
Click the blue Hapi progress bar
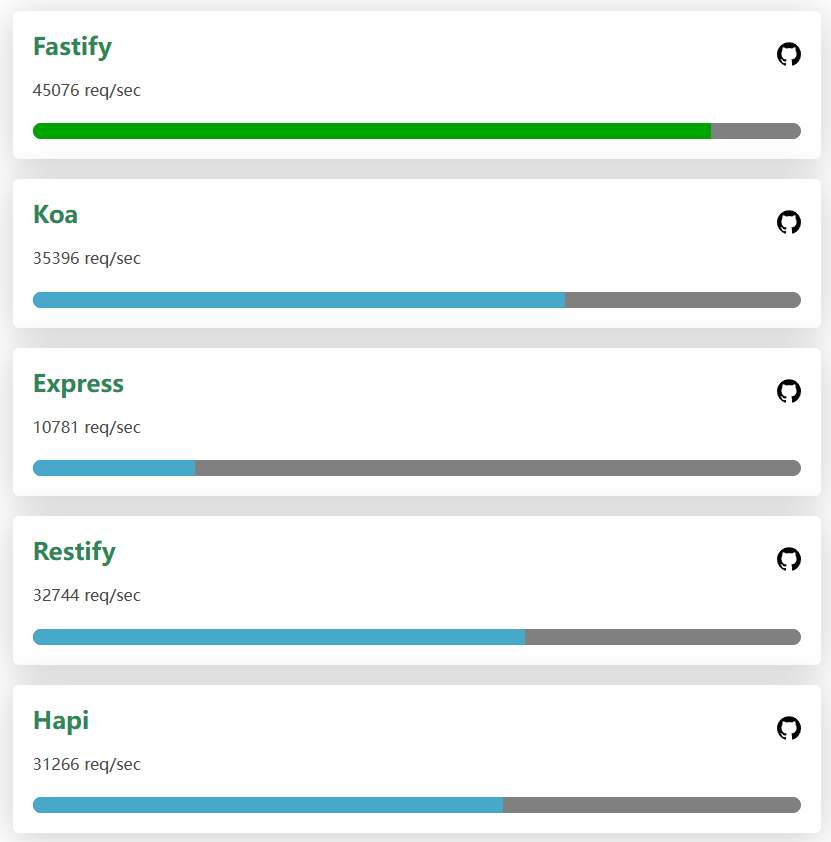click(x=268, y=805)
